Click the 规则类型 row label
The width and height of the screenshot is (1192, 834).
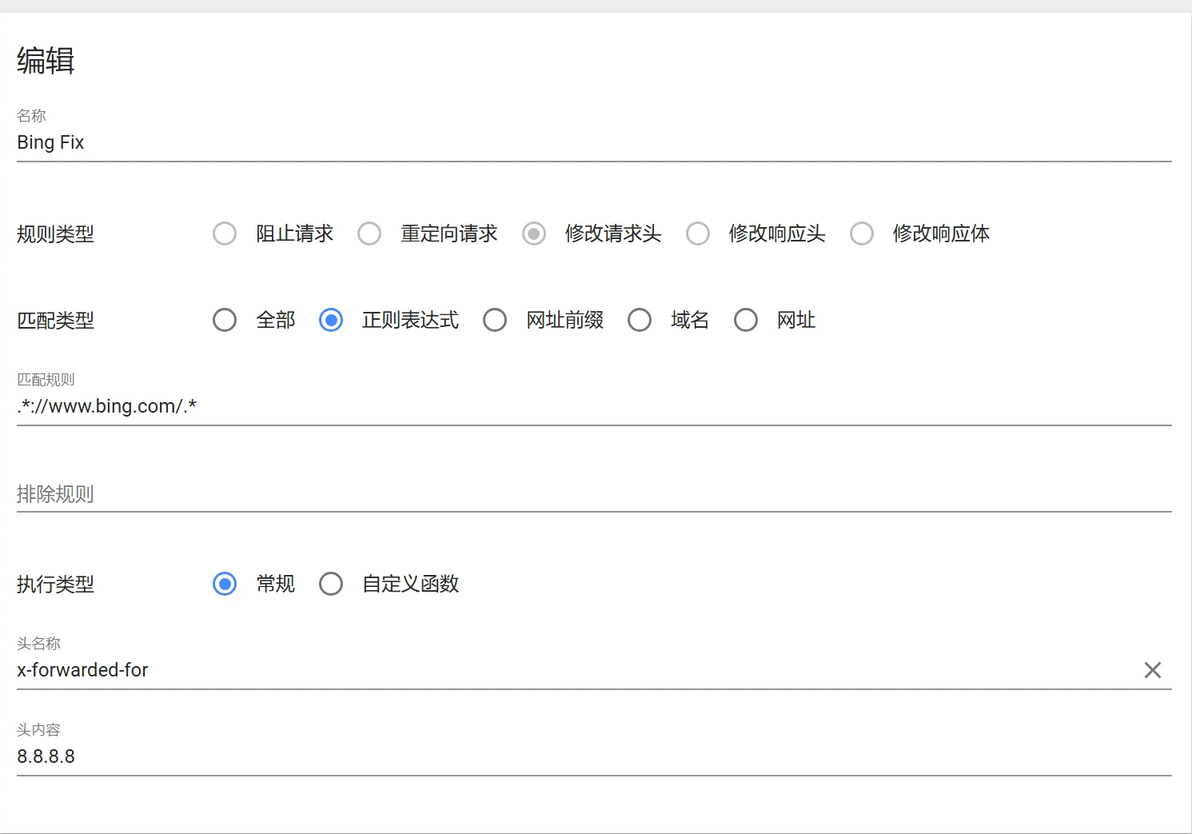[x=56, y=234]
